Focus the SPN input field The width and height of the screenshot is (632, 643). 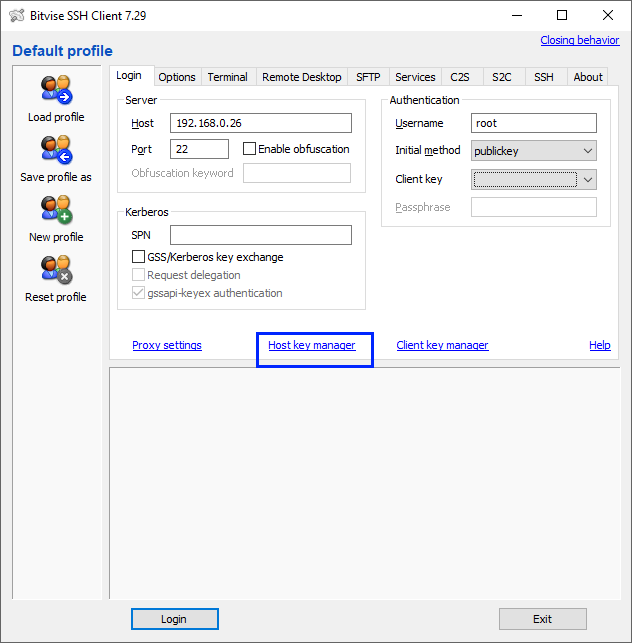coord(261,235)
